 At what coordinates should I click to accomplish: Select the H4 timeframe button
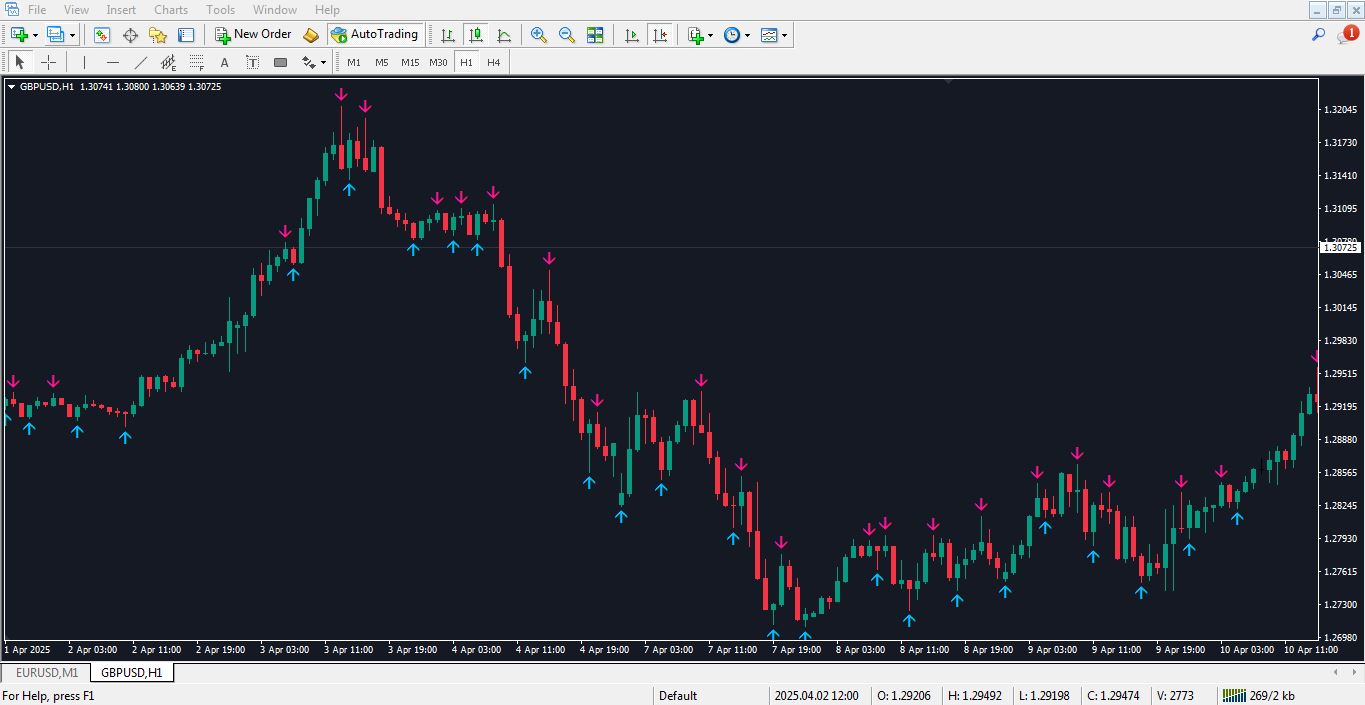[493, 62]
